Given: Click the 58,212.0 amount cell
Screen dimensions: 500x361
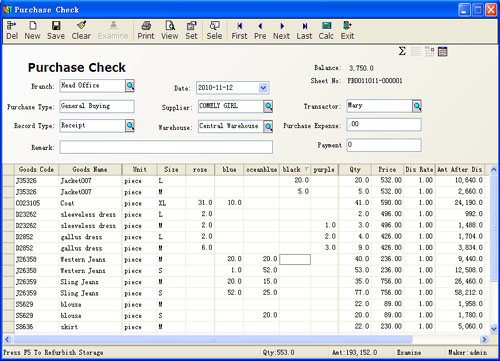Looking at the screenshot, I should tap(460, 293).
